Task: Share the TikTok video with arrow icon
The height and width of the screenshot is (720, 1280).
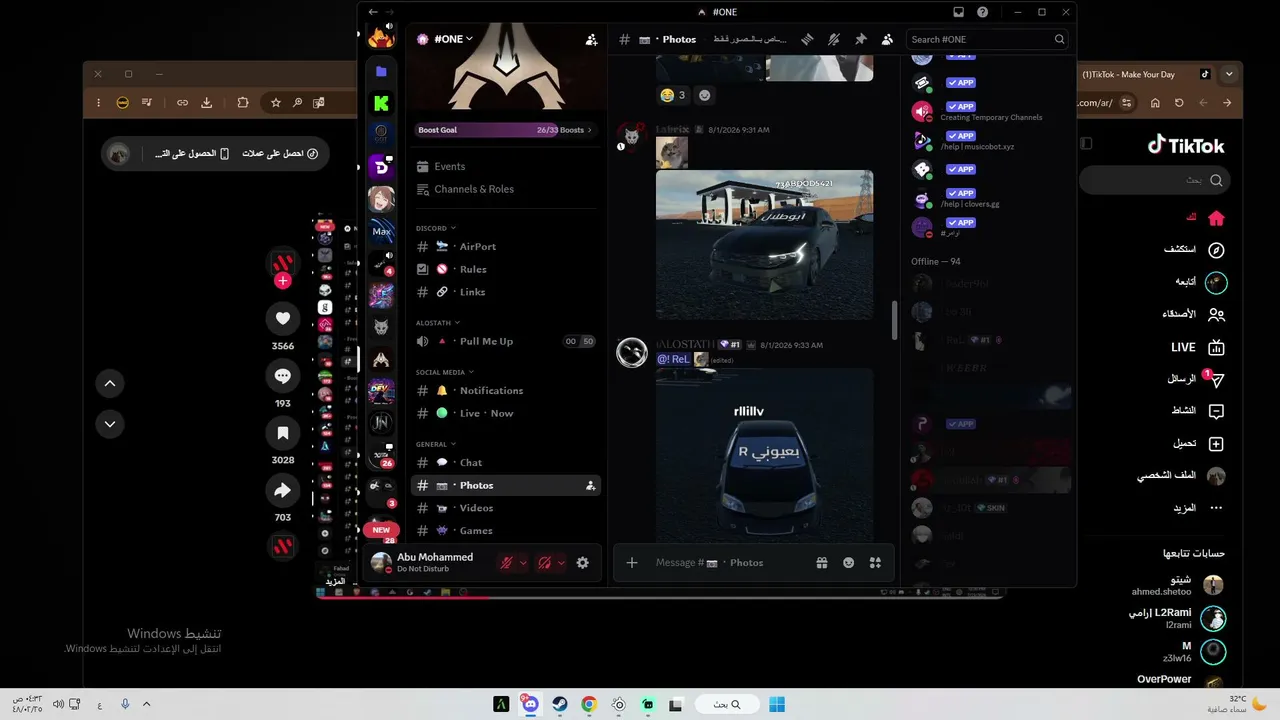Action: (283, 490)
